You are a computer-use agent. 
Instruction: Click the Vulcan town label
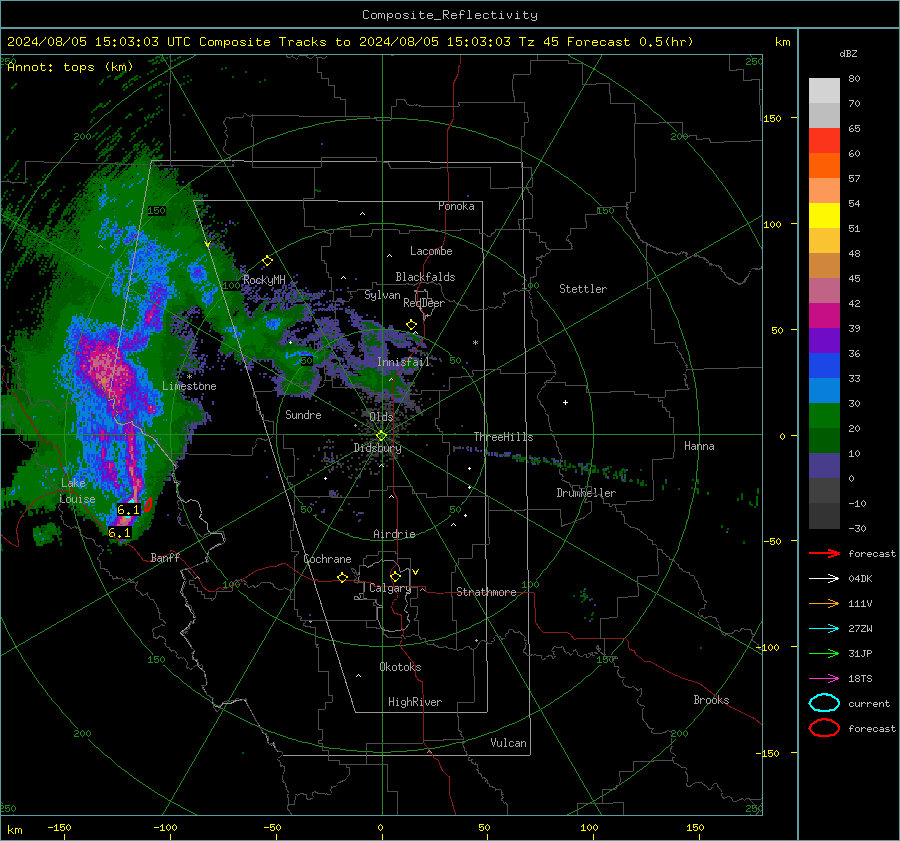(509, 743)
